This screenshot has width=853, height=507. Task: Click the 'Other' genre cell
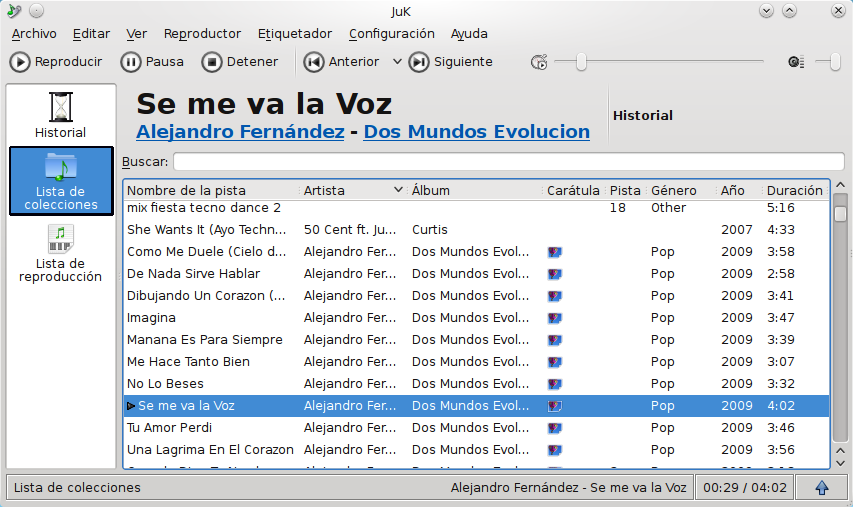(668, 208)
